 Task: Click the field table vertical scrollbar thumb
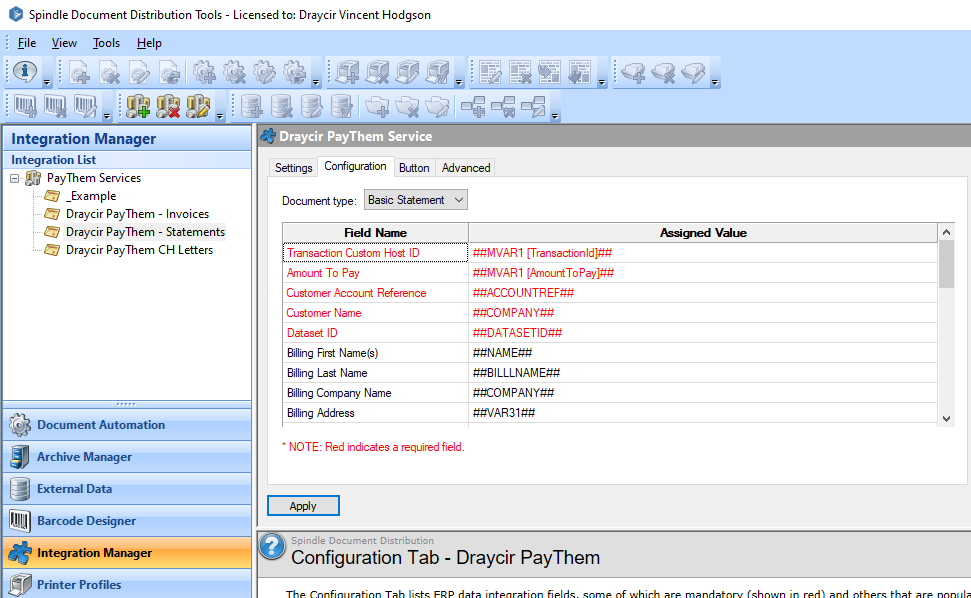(x=946, y=264)
